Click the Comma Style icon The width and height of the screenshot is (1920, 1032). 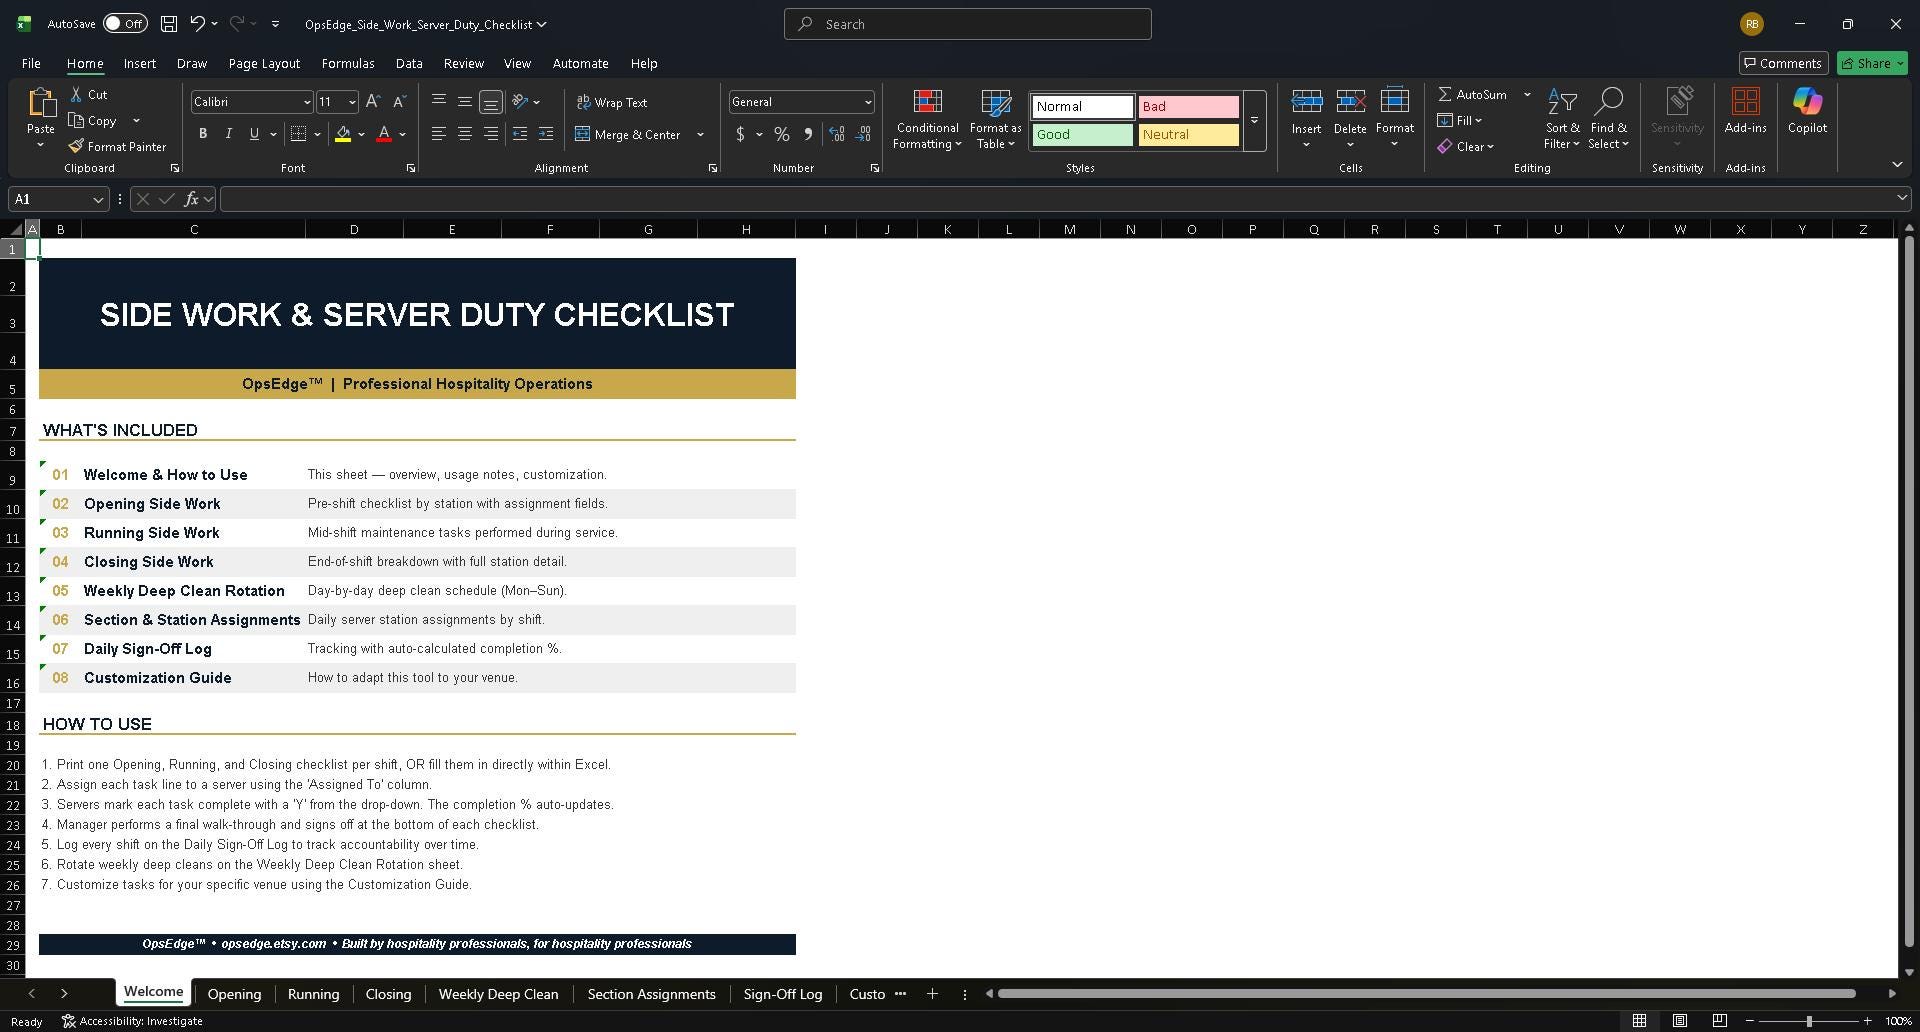click(x=808, y=134)
